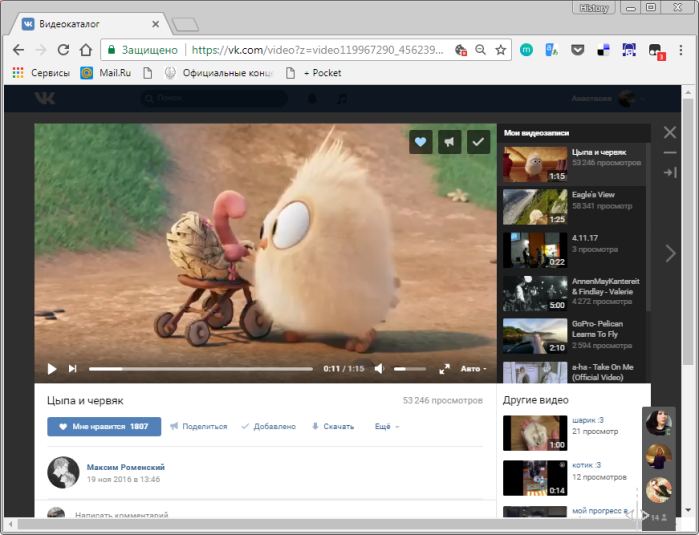Open the zoom magnifier icon in address bar
The height and width of the screenshot is (535, 699).
click(x=481, y=49)
